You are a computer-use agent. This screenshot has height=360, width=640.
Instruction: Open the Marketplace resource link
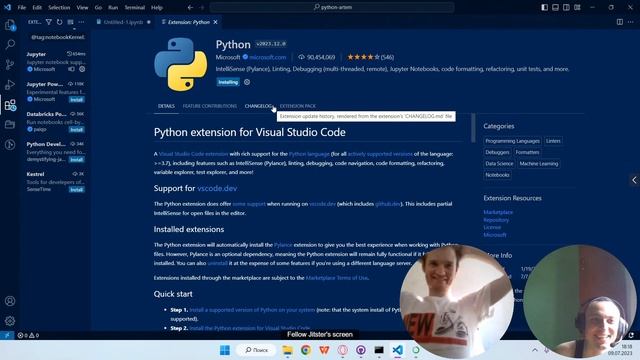click(498, 212)
